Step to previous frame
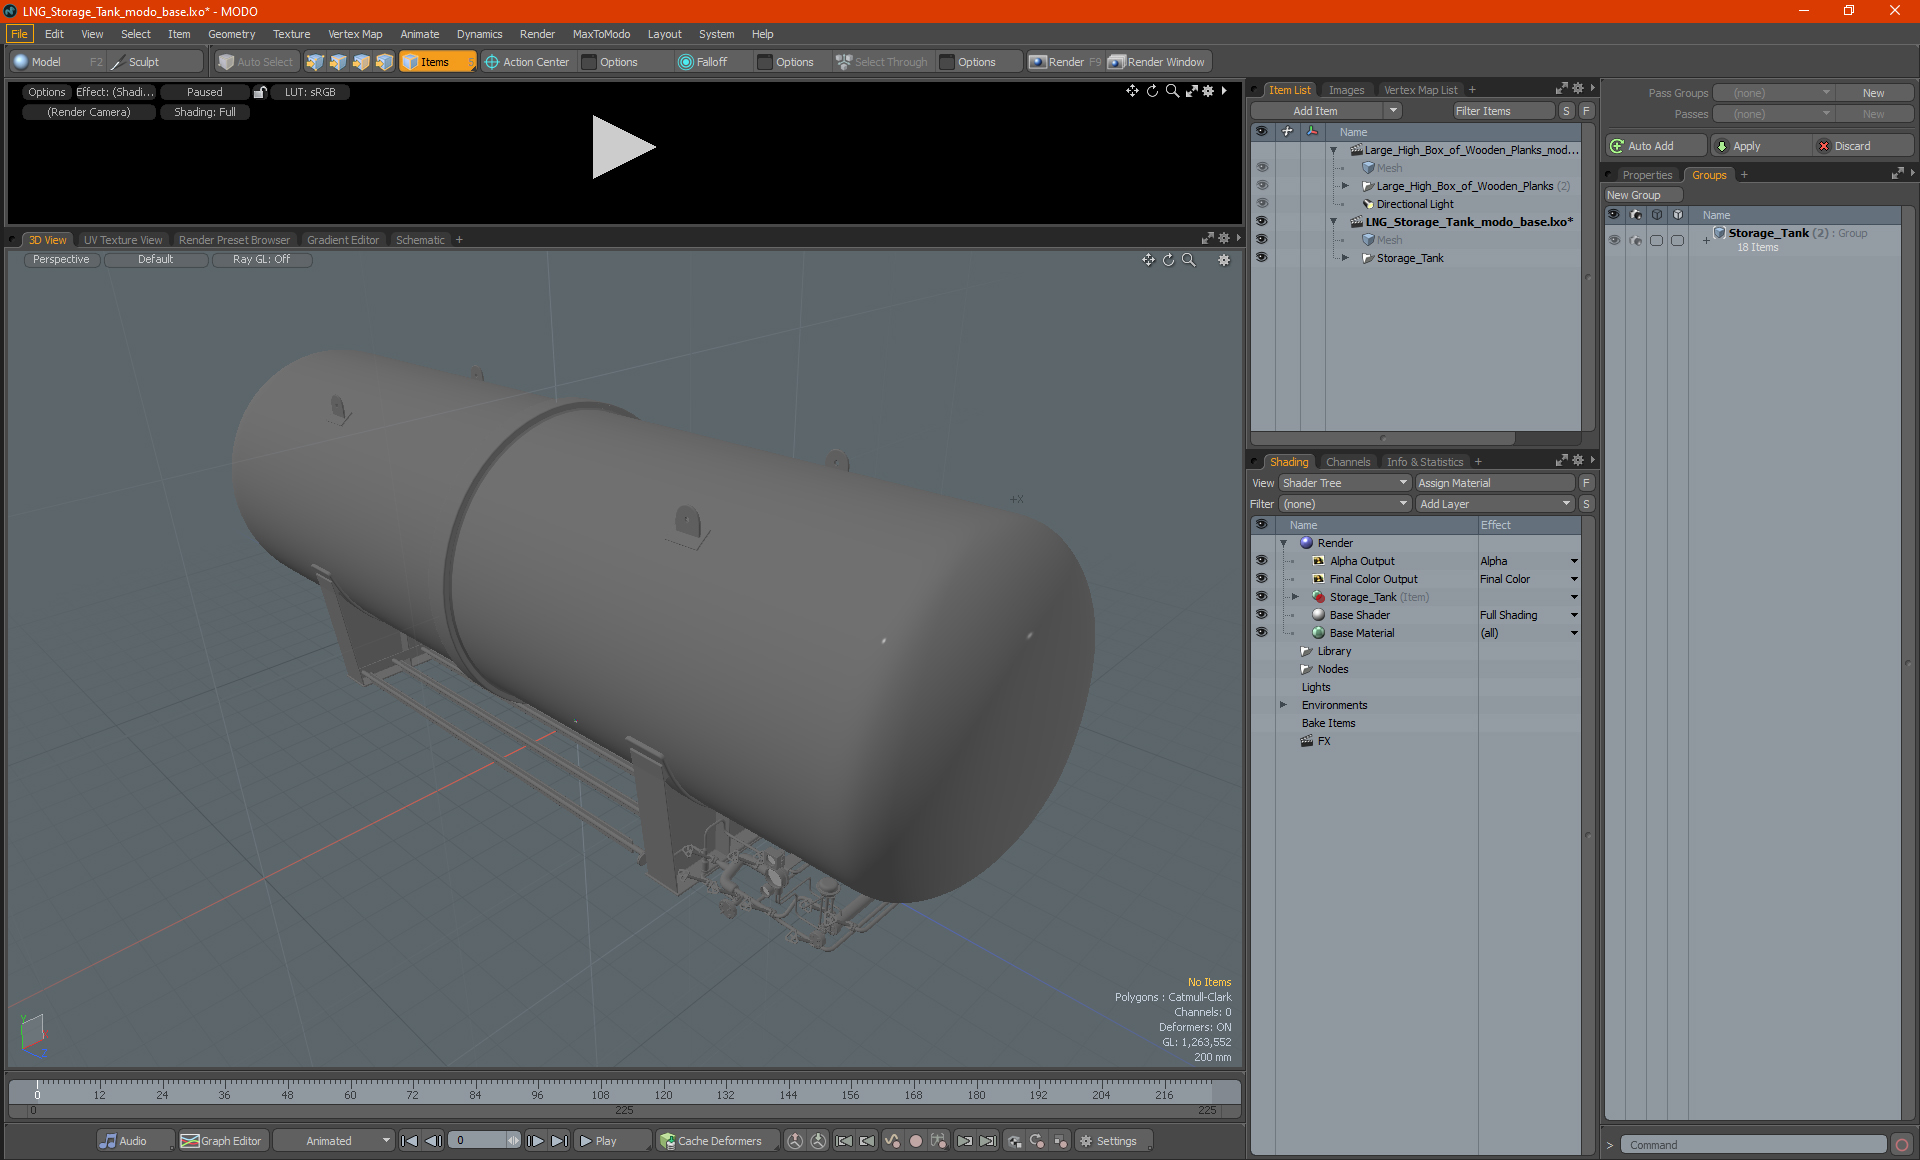 [433, 1141]
